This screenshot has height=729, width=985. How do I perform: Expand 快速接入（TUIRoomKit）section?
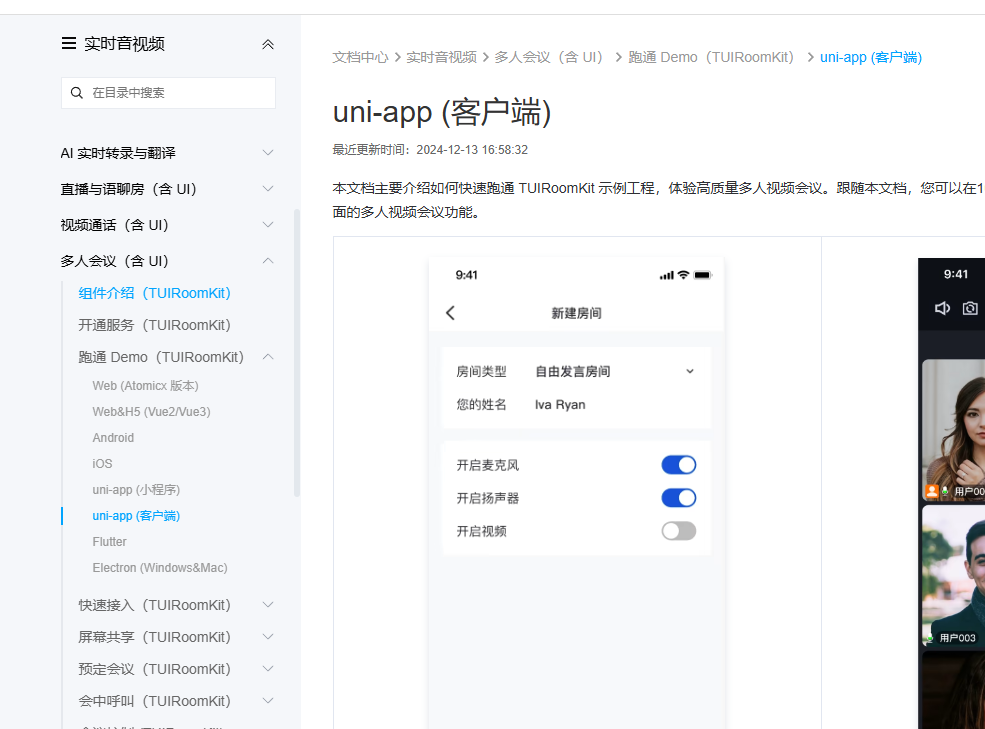(267, 605)
